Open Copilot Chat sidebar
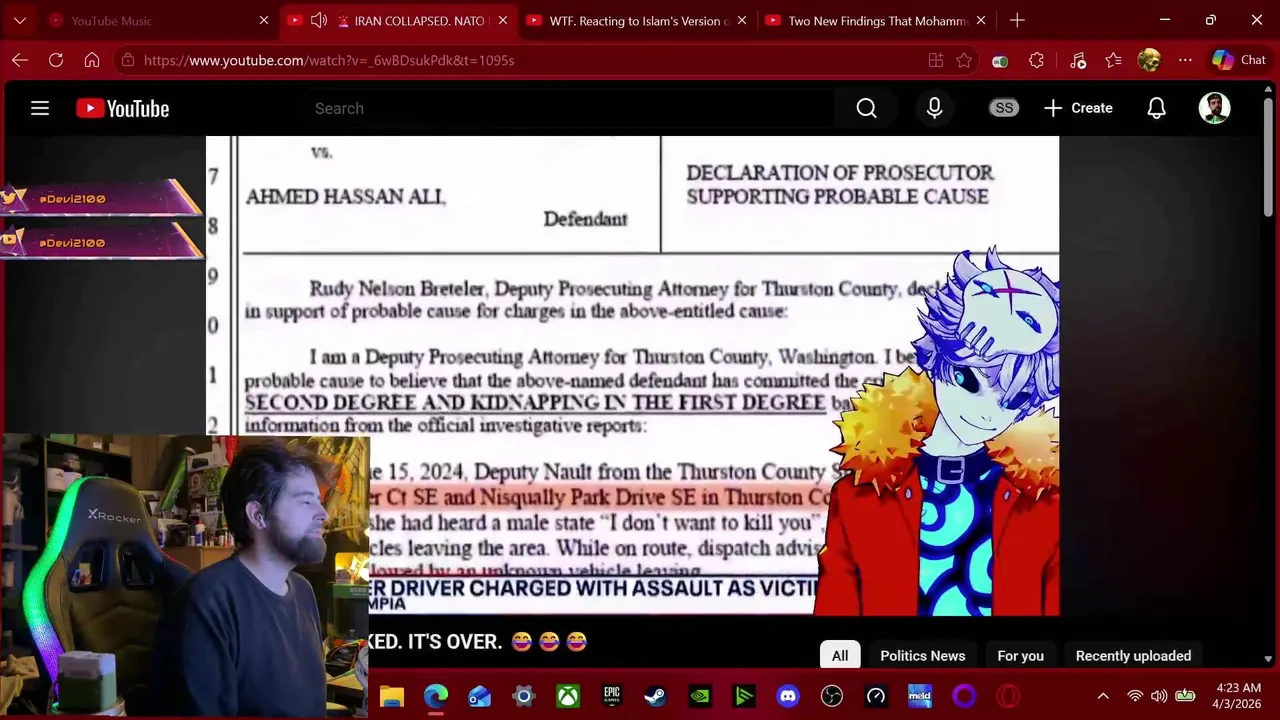1280x720 pixels. click(x=1238, y=60)
